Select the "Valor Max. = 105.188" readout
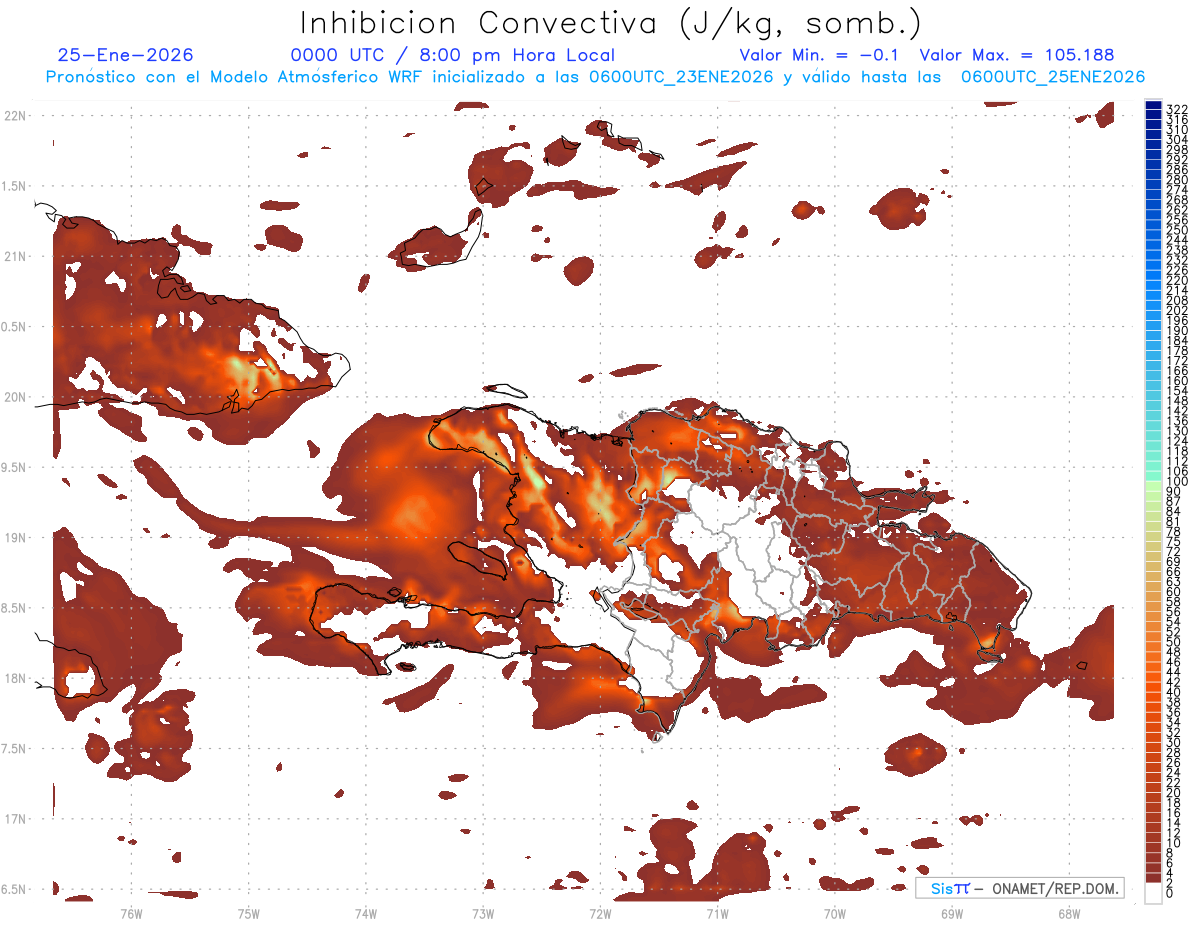 [1017, 55]
